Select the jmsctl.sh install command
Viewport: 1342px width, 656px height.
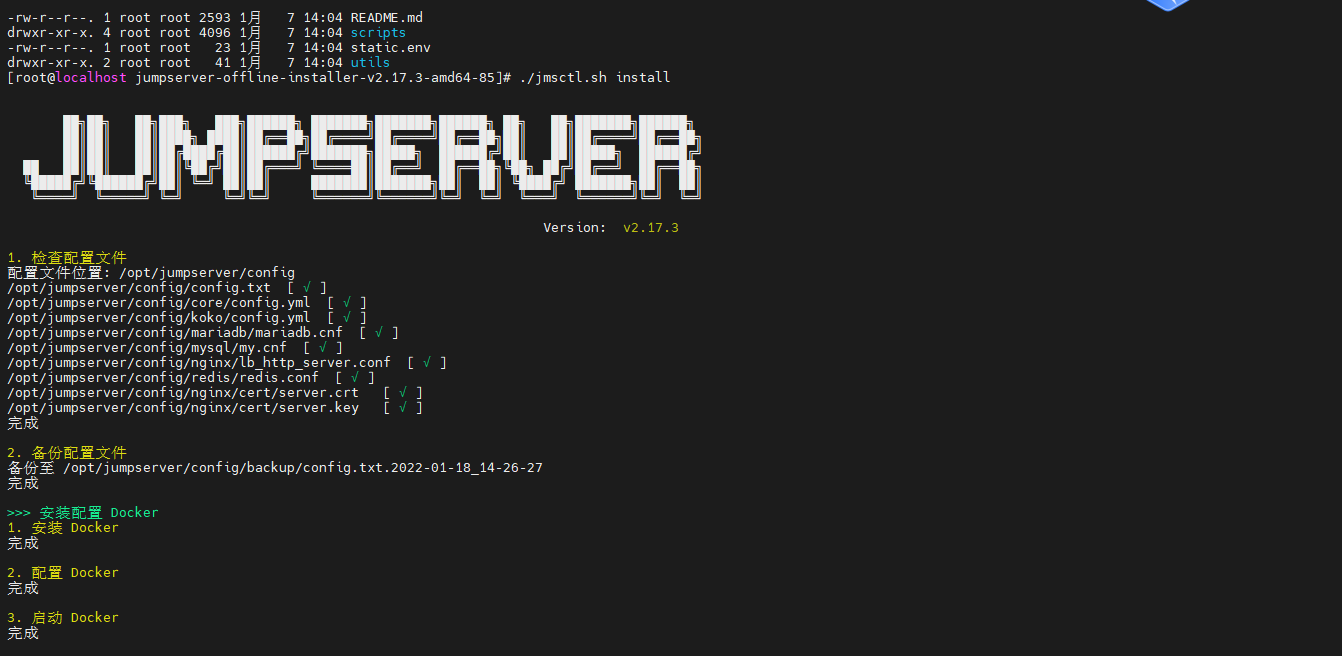[593, 76]
